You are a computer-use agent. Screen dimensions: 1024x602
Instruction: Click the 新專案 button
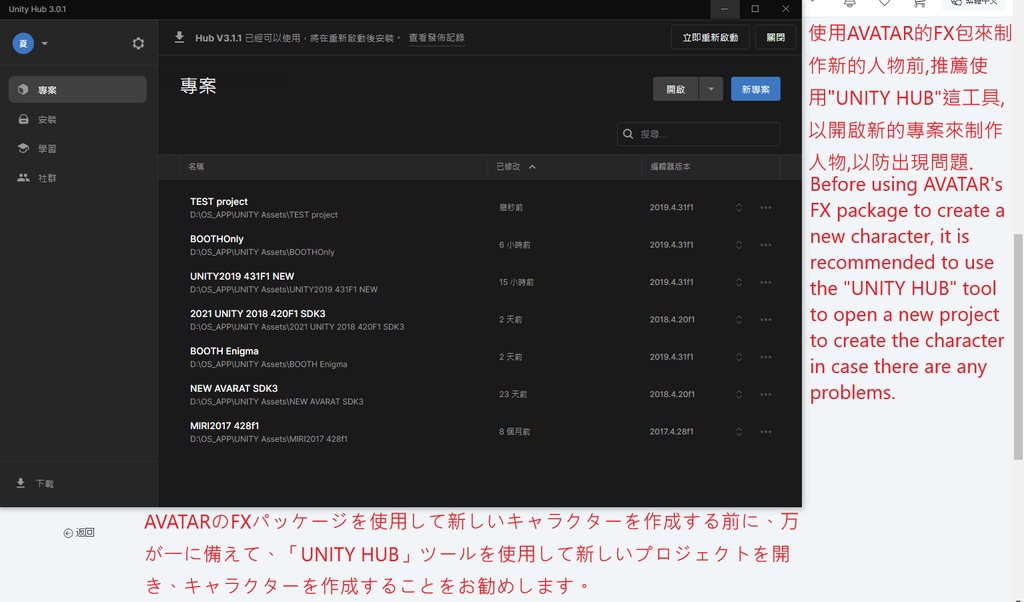pos(755,88)
